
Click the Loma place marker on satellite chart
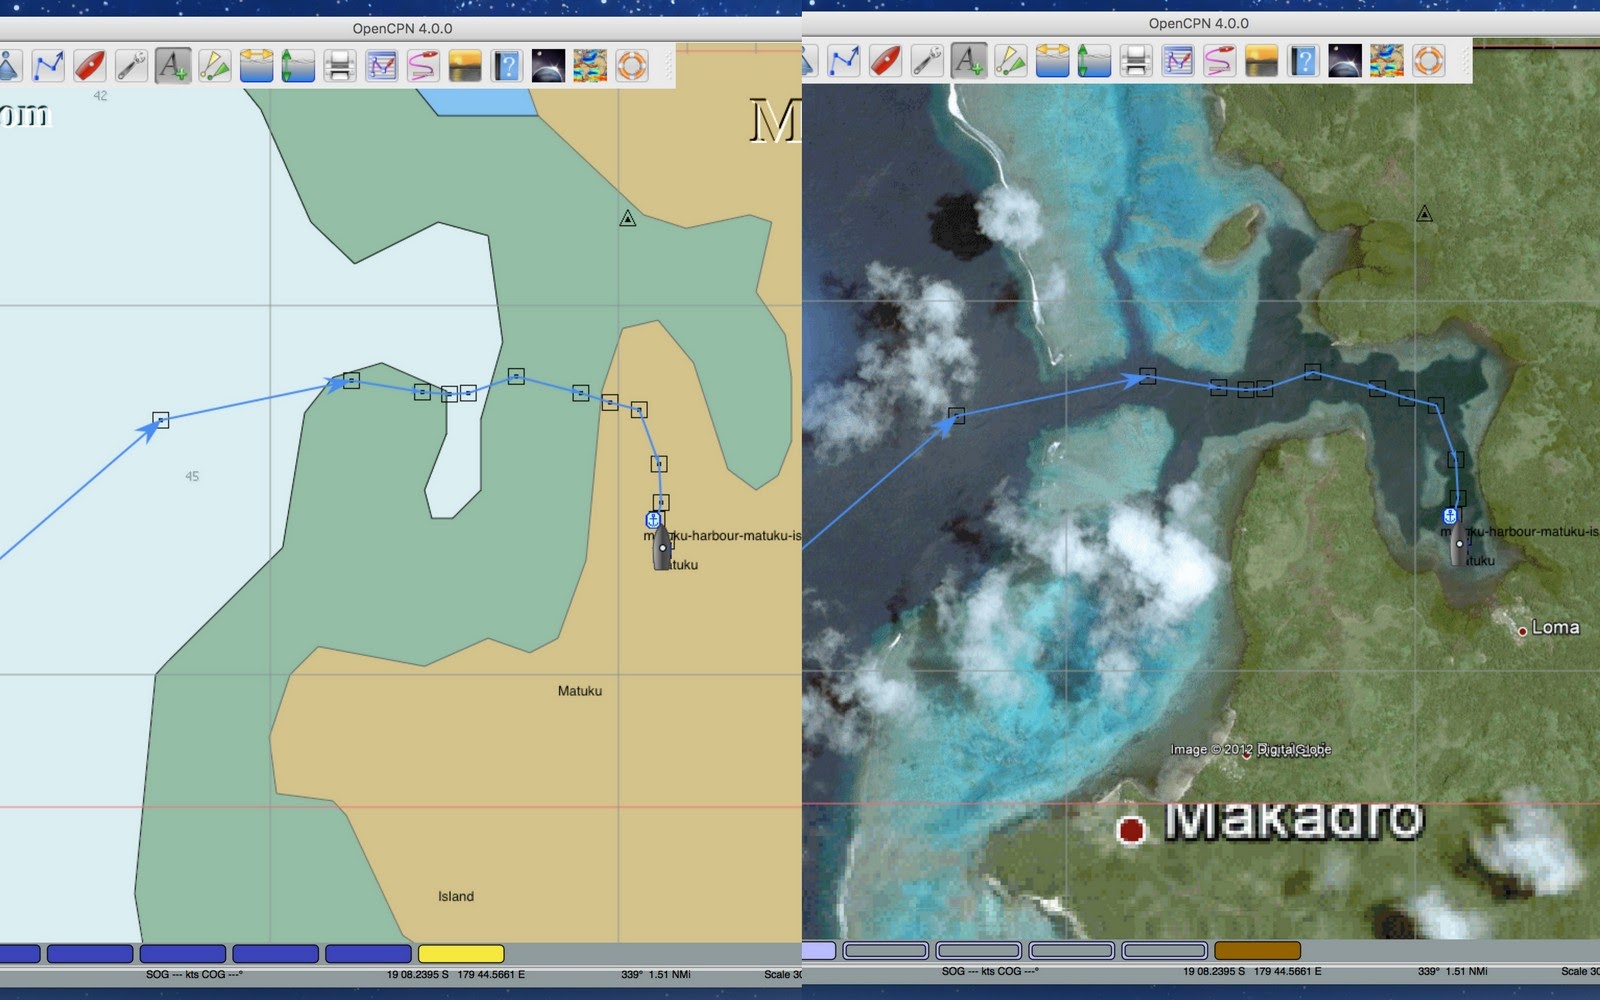click(x=1522, y=631)
